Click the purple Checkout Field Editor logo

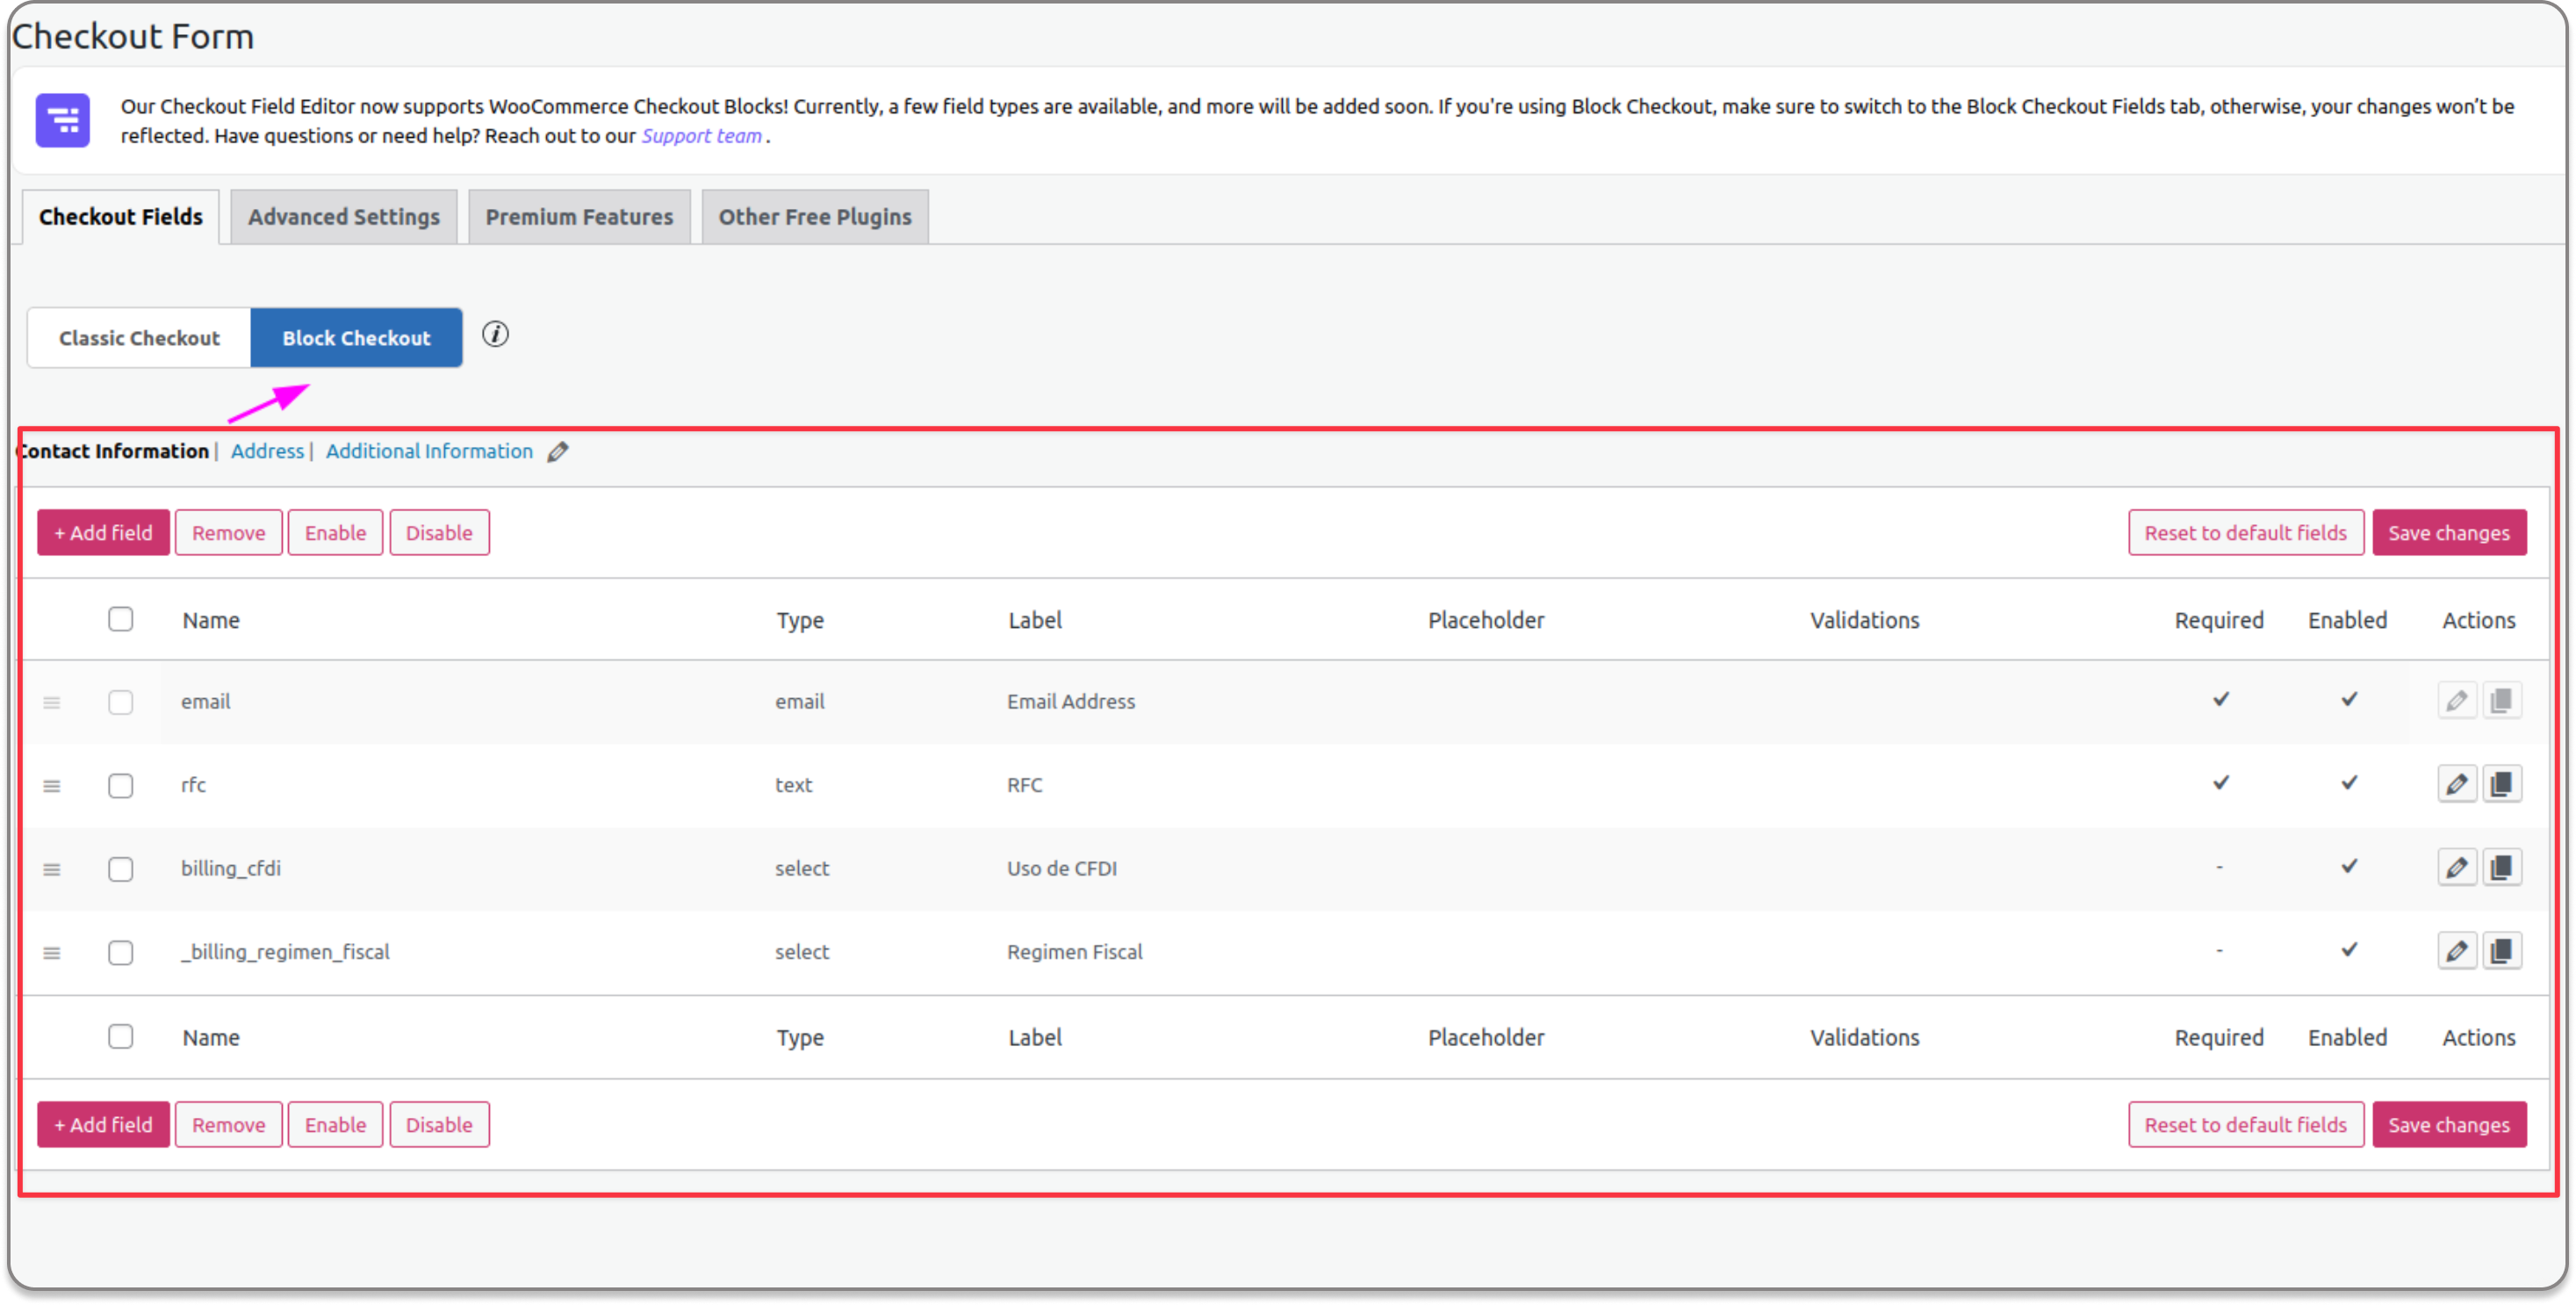point(63,120)
